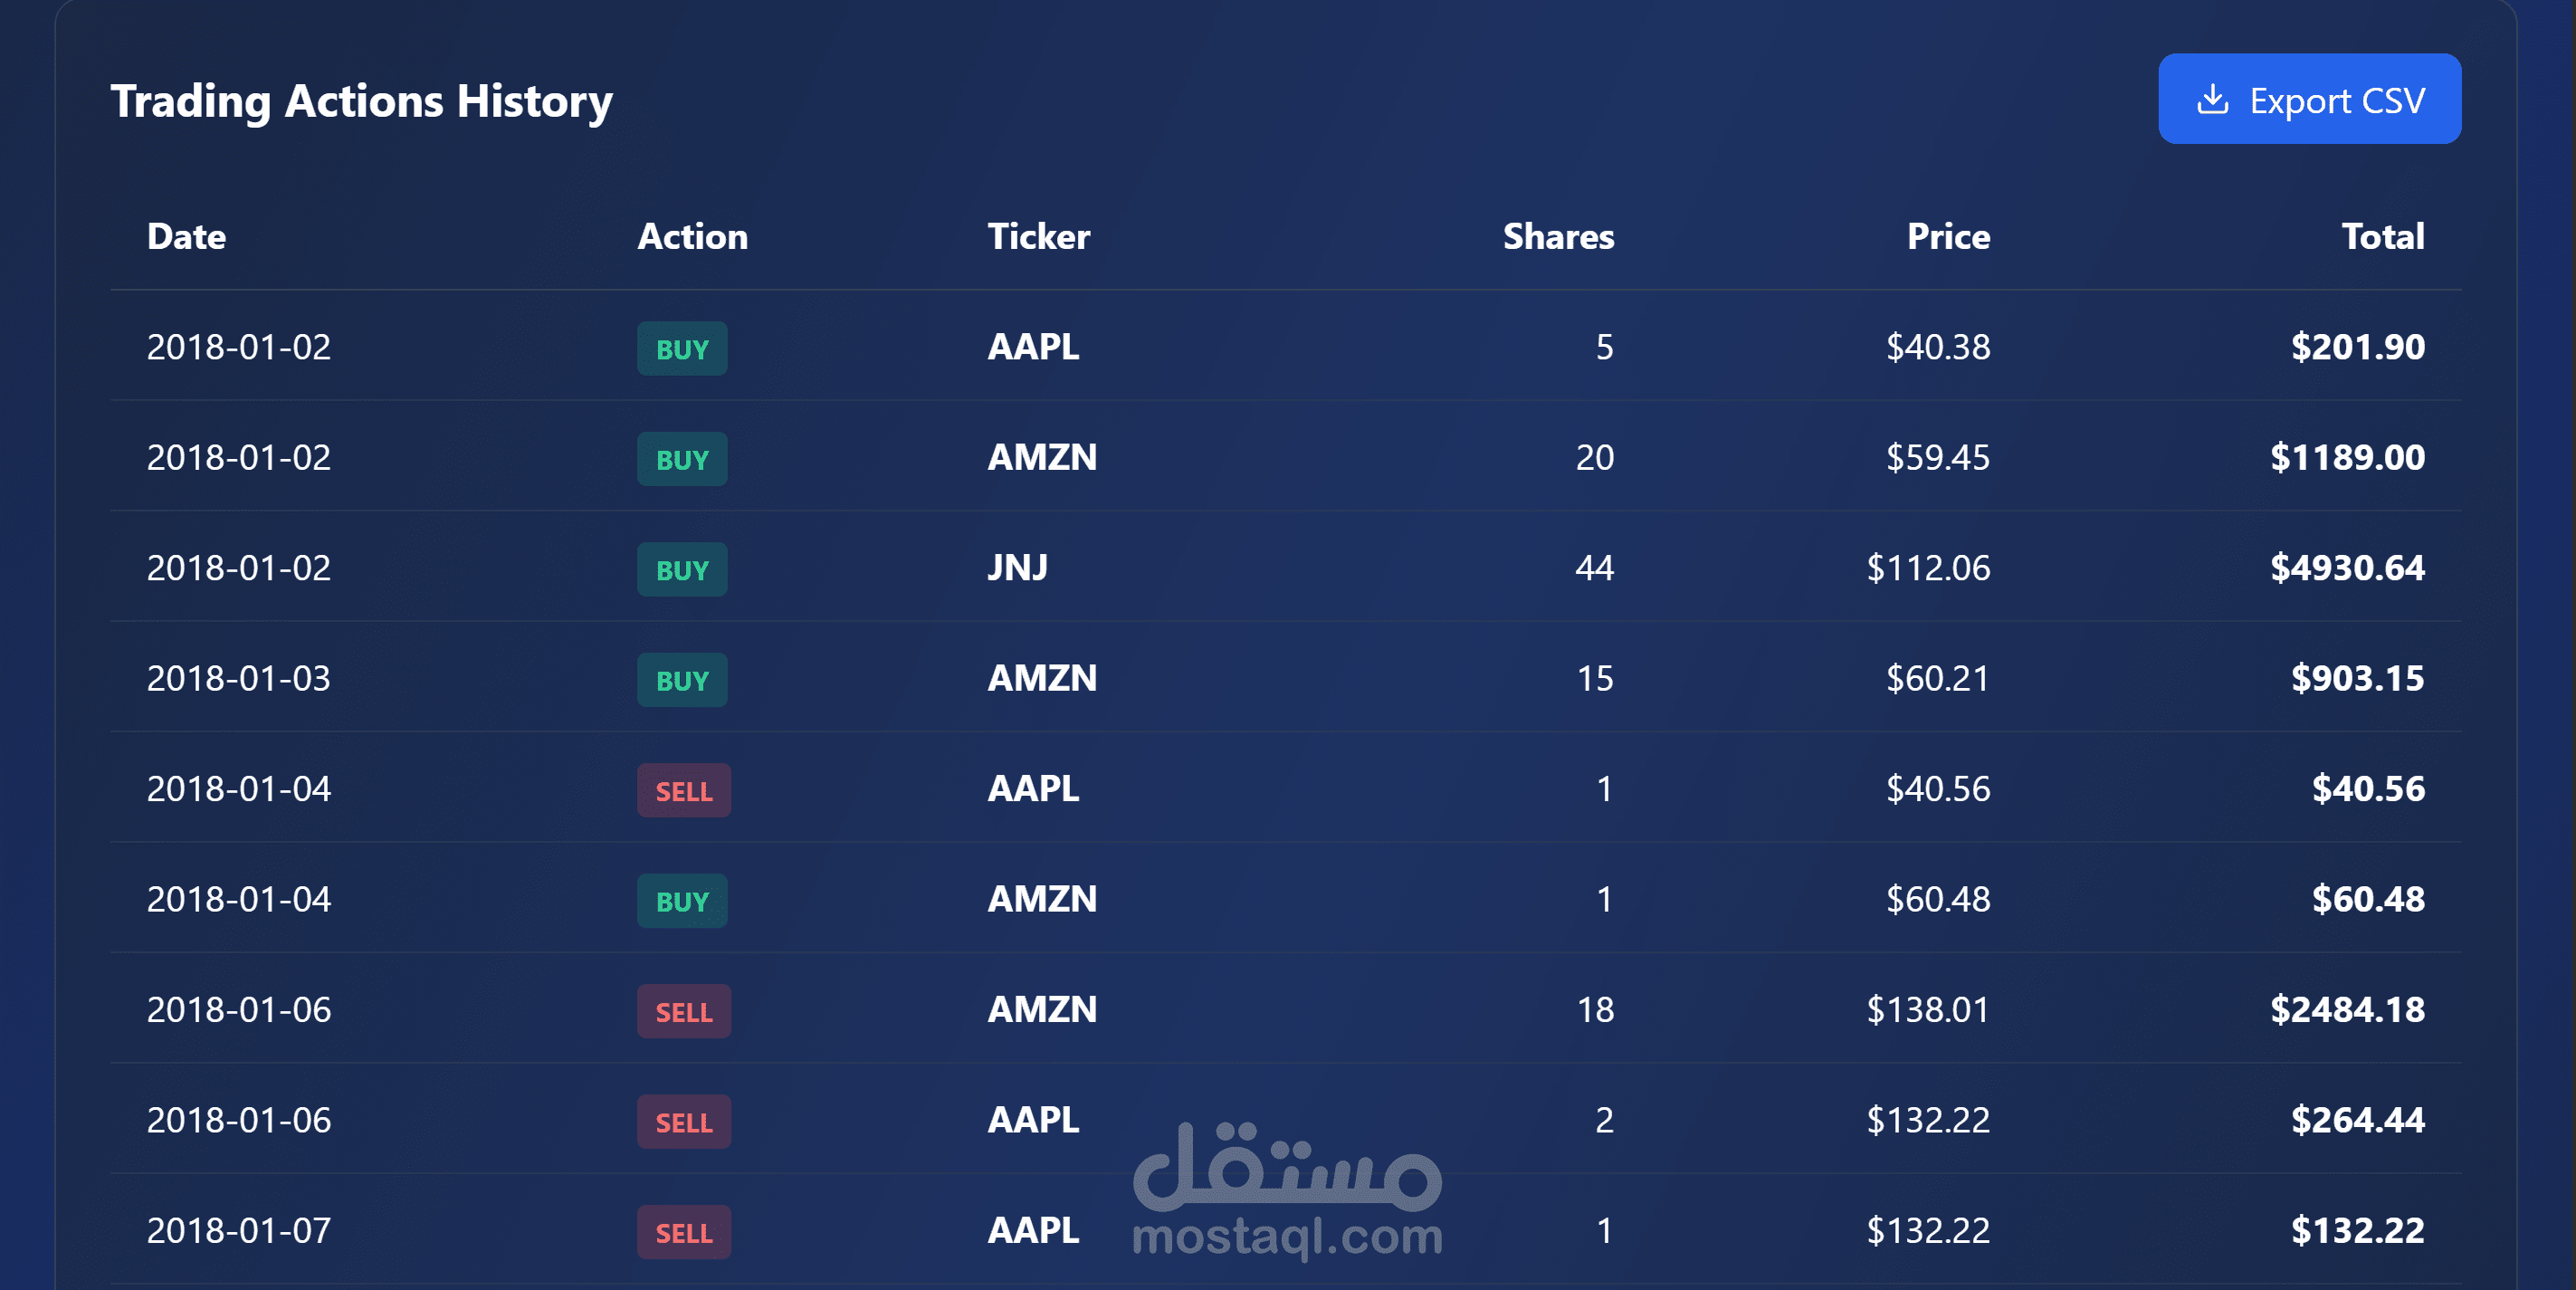Screen dimensions: 2576x1290
Task: Select the Total column header
Action: [x=2382, y=237]
